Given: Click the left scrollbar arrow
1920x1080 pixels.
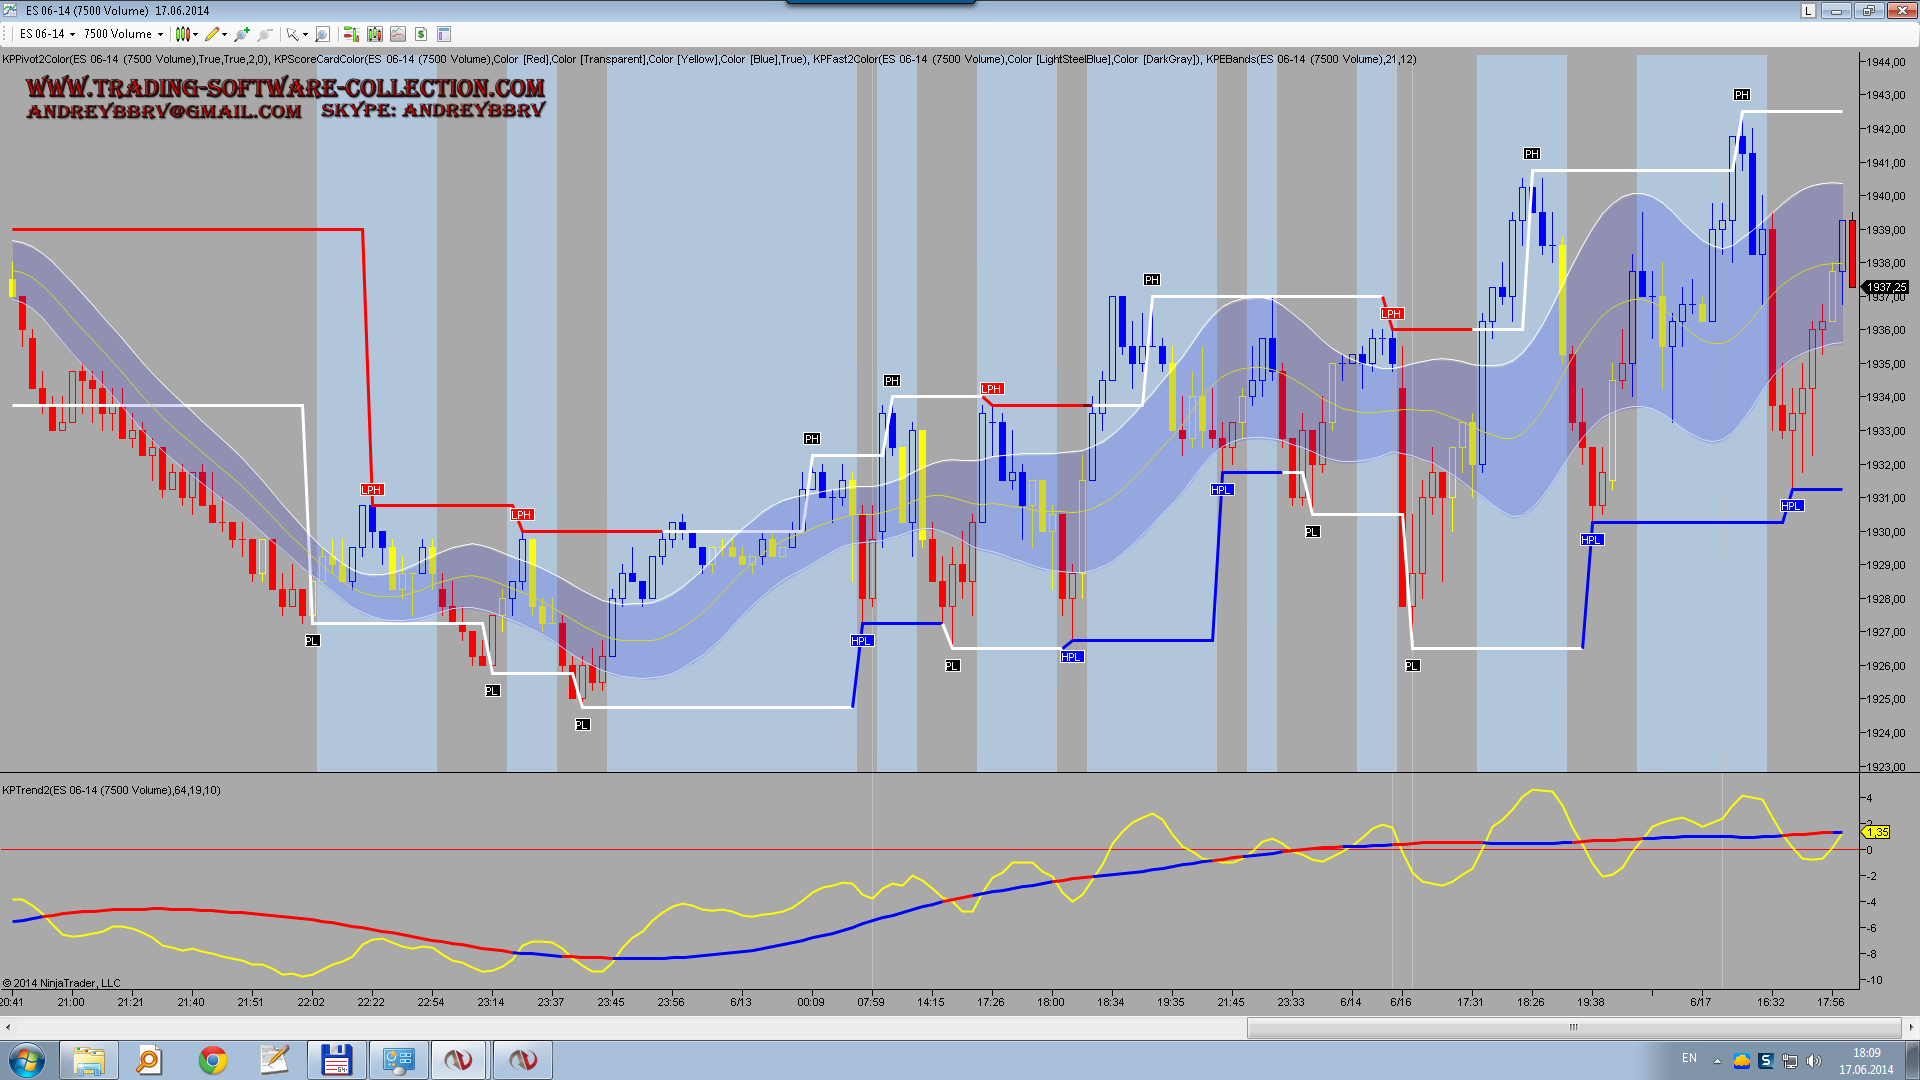Looking at the screenshot, I should 8,1027.
